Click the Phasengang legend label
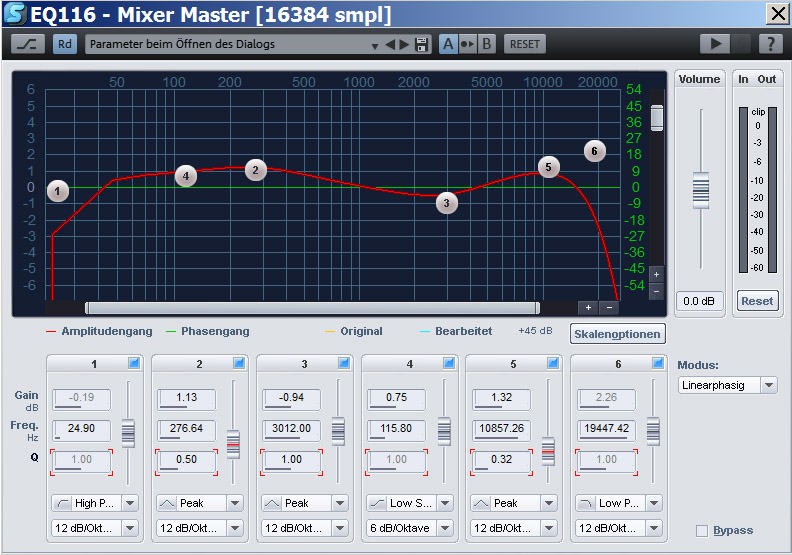This screenshot has width=792, height=555. (215, 331)
